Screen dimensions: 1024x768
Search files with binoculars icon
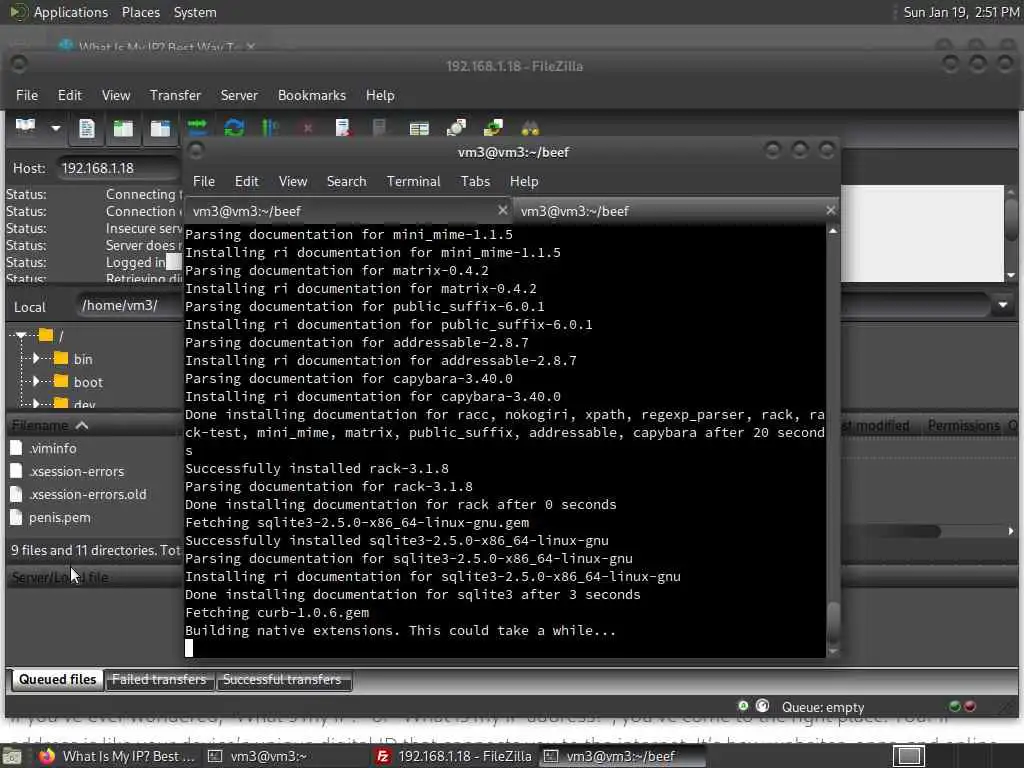click(530, 127)
